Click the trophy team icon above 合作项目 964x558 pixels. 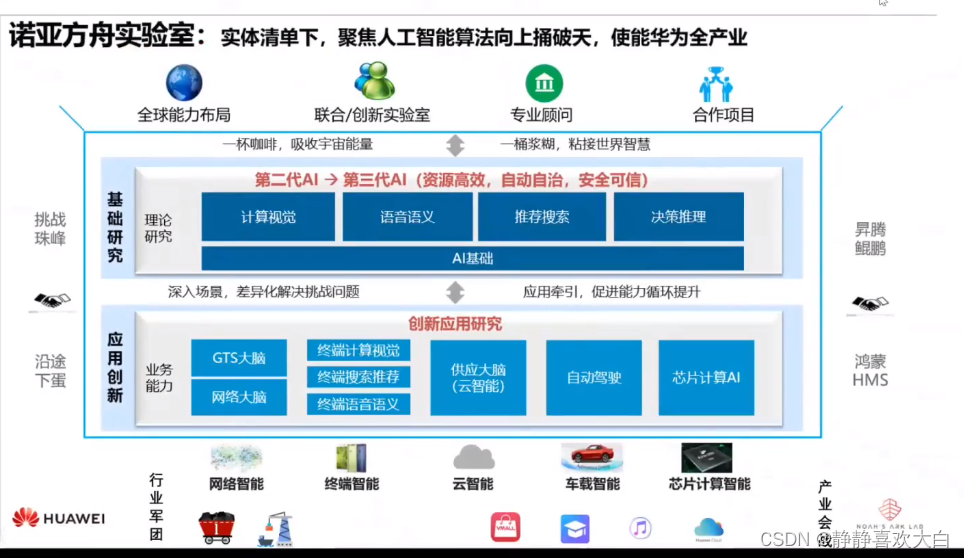click(x=716, y=84)
